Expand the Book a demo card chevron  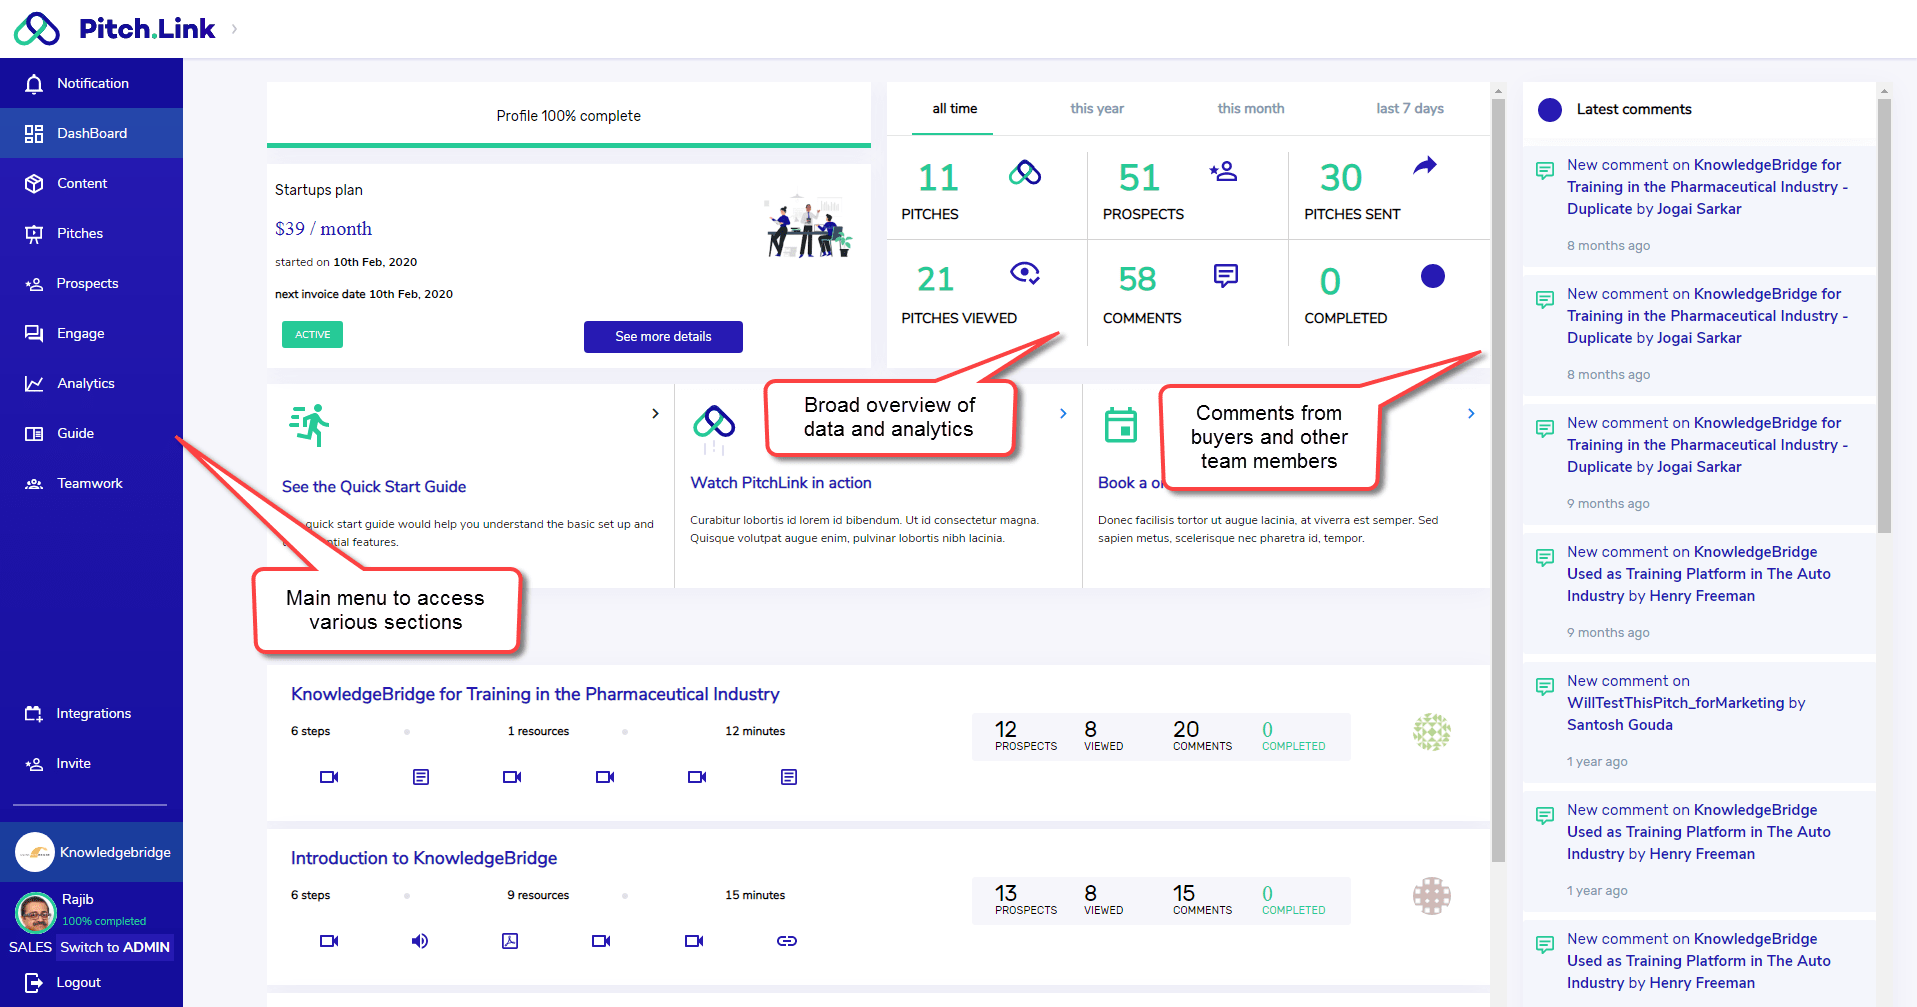[1471, 414]
